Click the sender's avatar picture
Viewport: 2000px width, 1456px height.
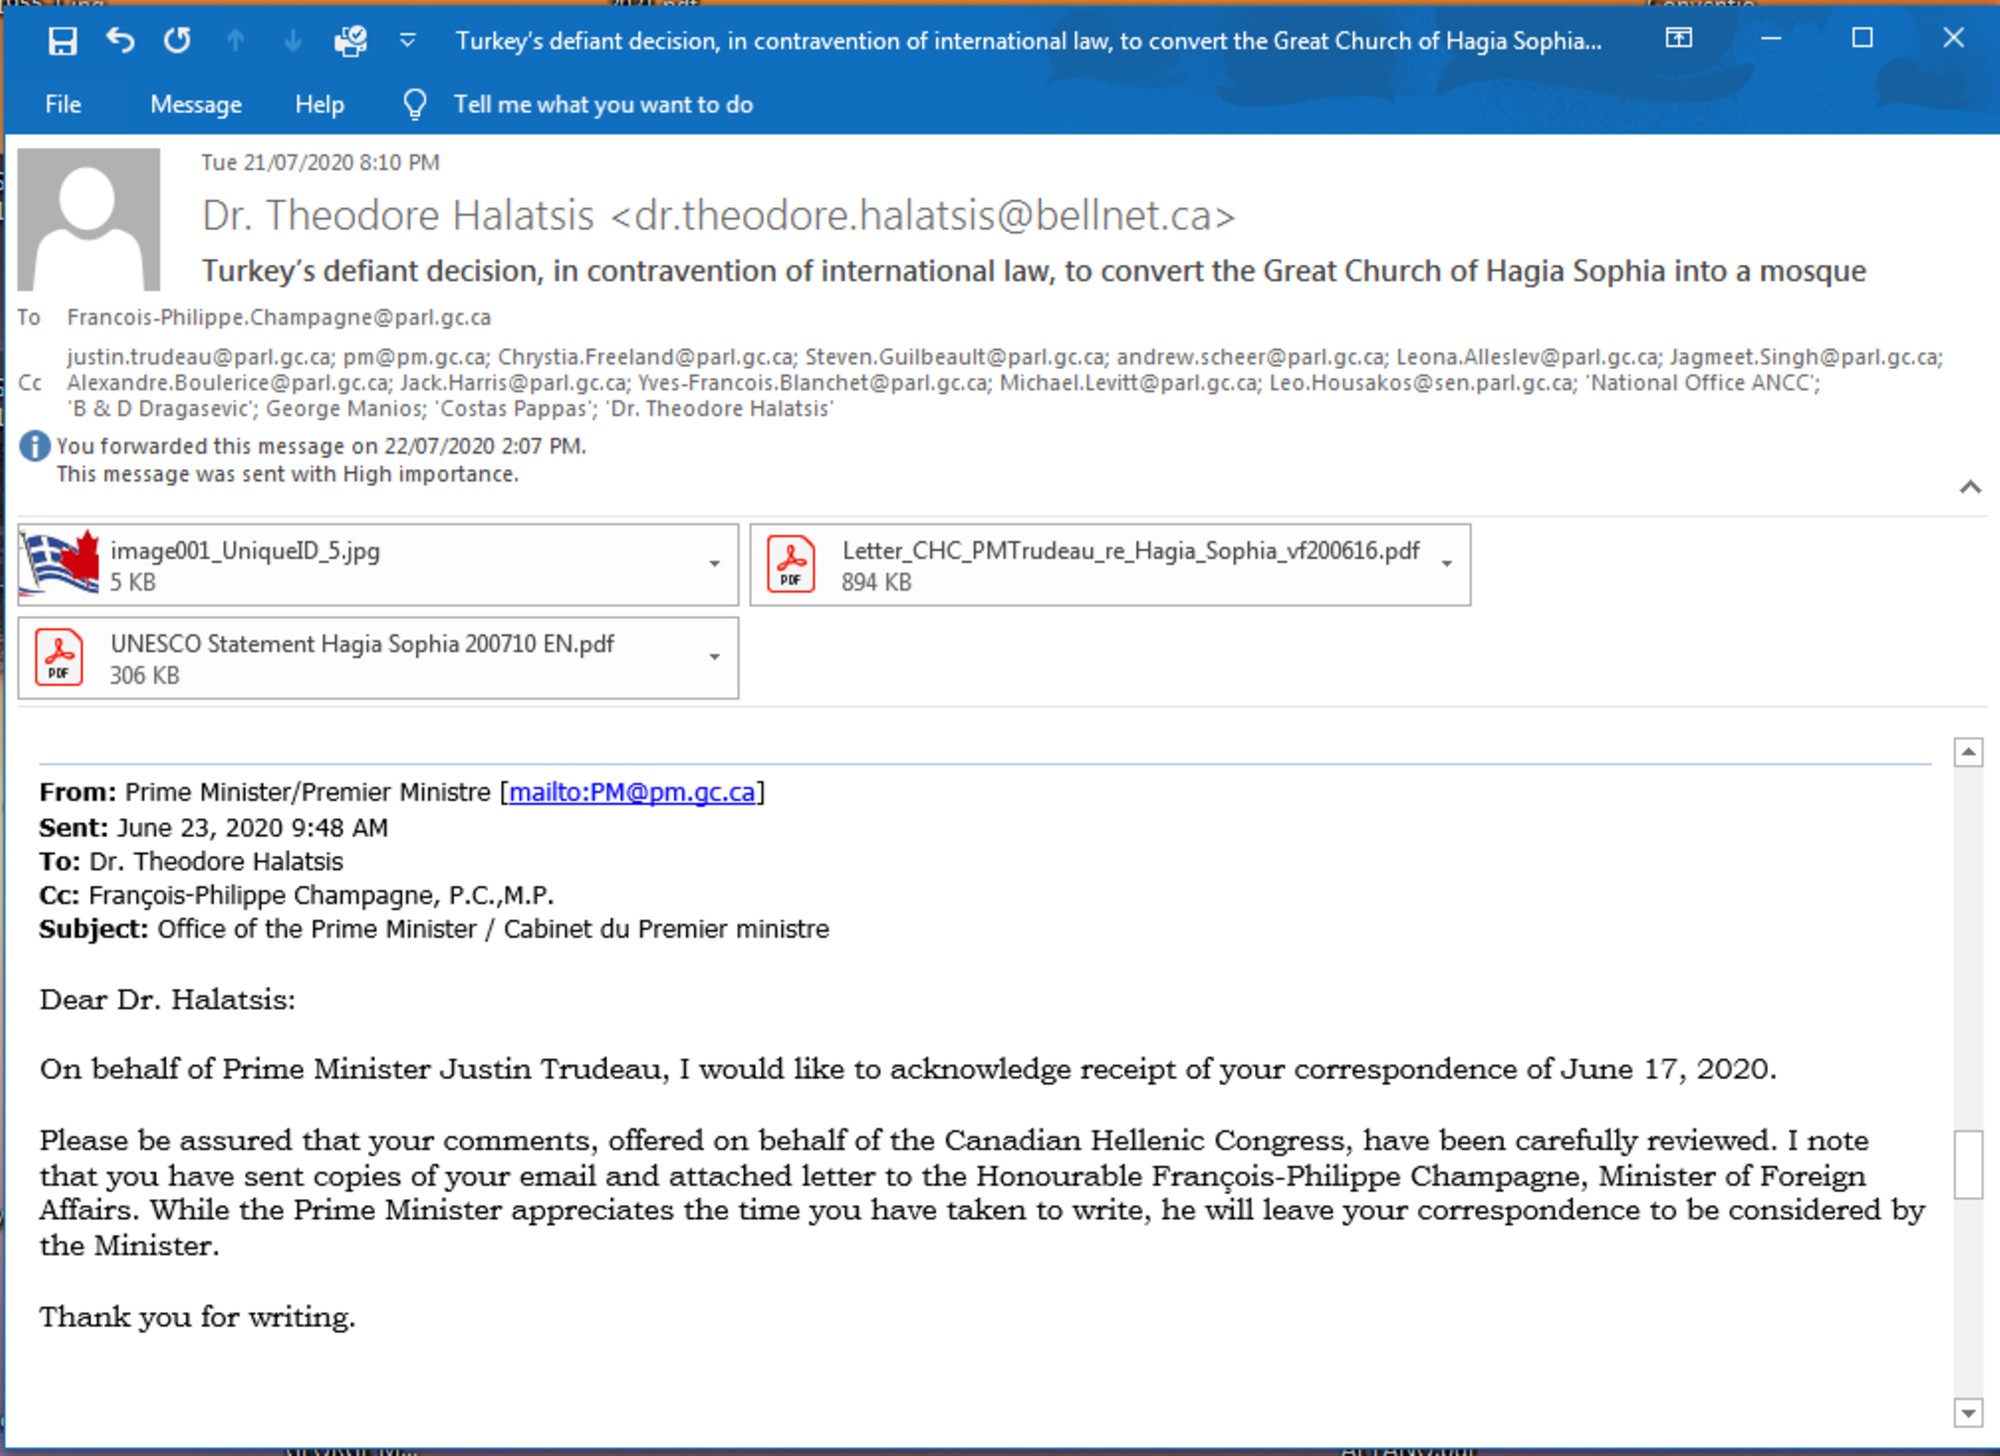pos(89,219)
